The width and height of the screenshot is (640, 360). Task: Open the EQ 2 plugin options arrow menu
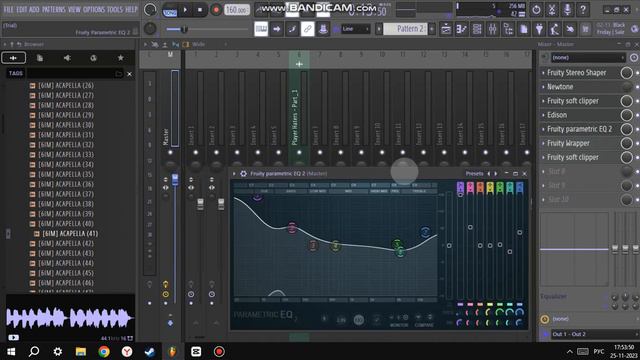(x=234, y=173)
